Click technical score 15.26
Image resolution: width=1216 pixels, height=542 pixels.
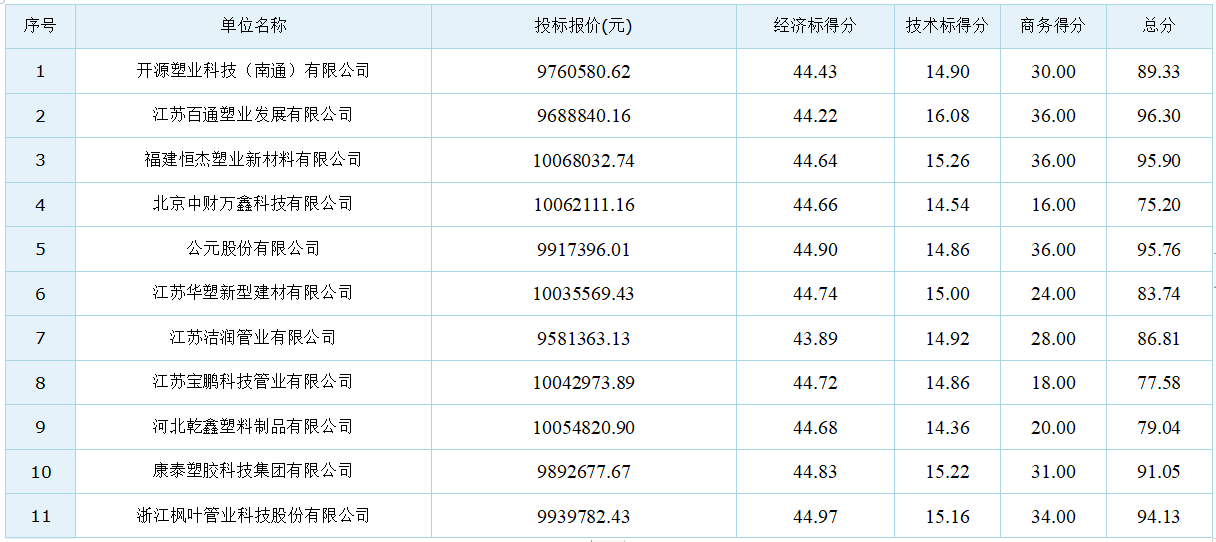click(947, 161)
